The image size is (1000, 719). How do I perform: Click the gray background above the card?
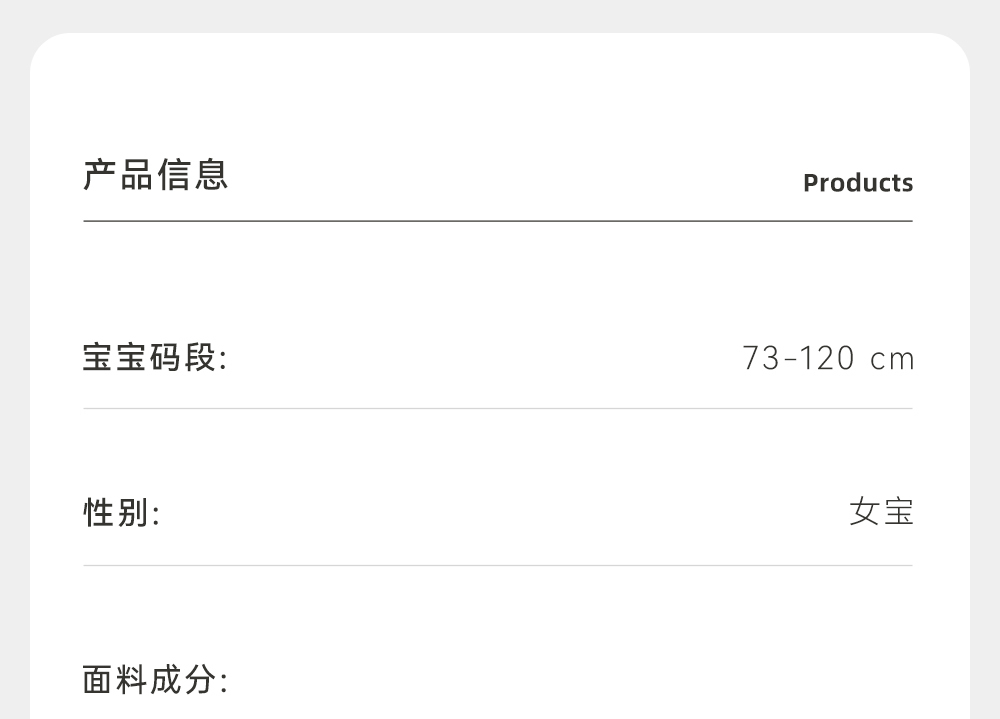tap(500, 15)
